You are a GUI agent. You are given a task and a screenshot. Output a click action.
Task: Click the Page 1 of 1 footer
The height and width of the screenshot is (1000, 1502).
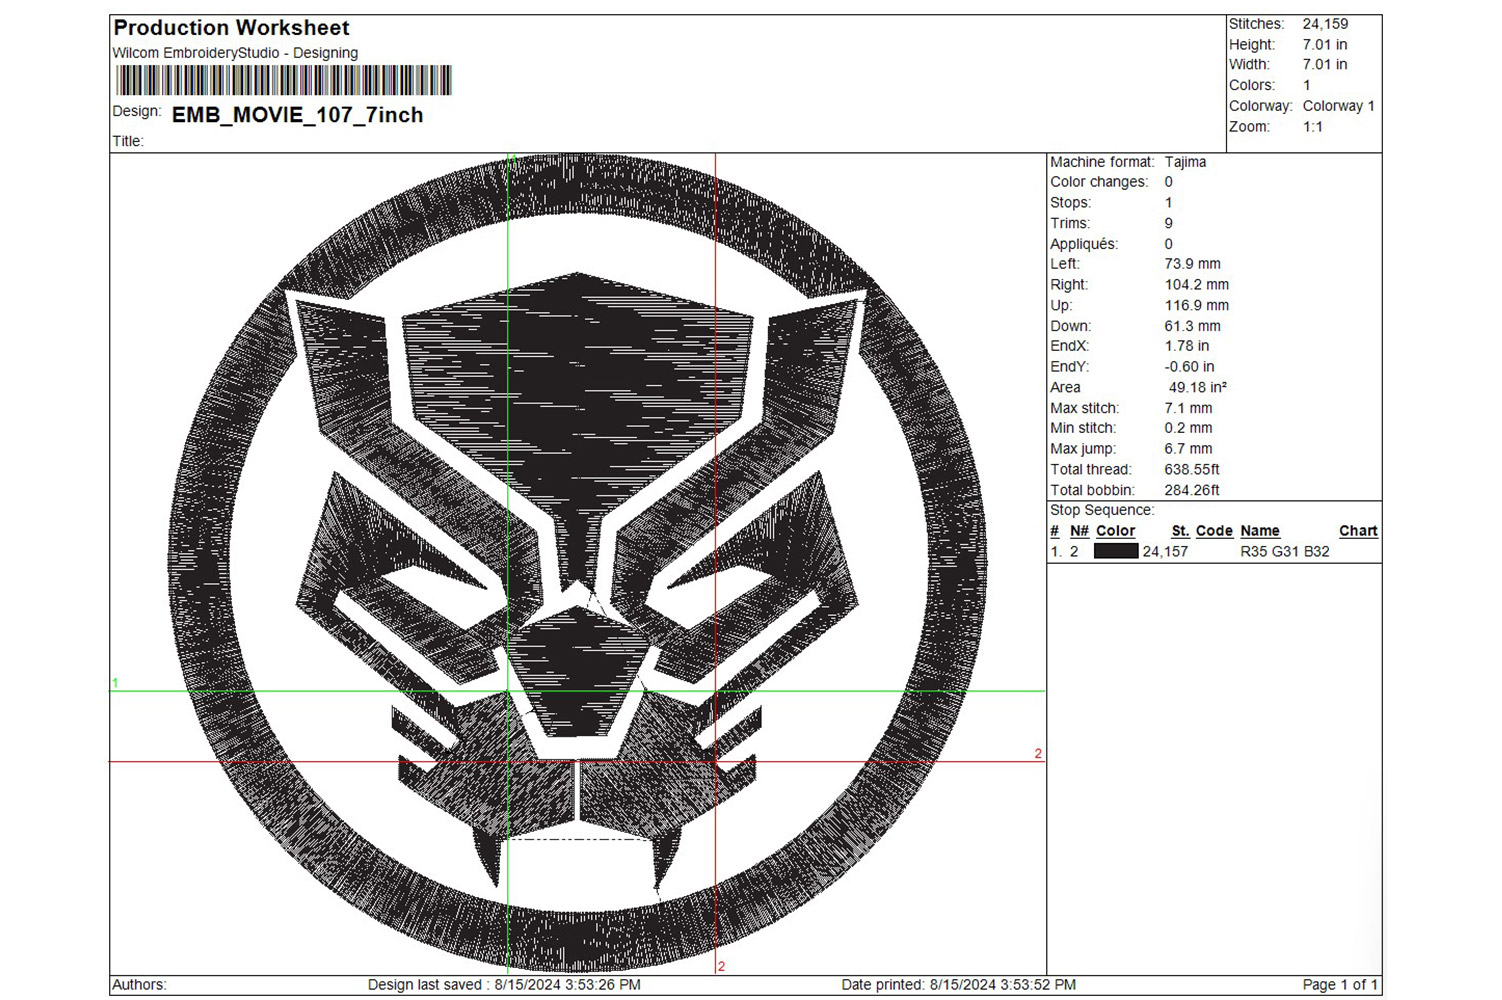tap(1340, 985)
